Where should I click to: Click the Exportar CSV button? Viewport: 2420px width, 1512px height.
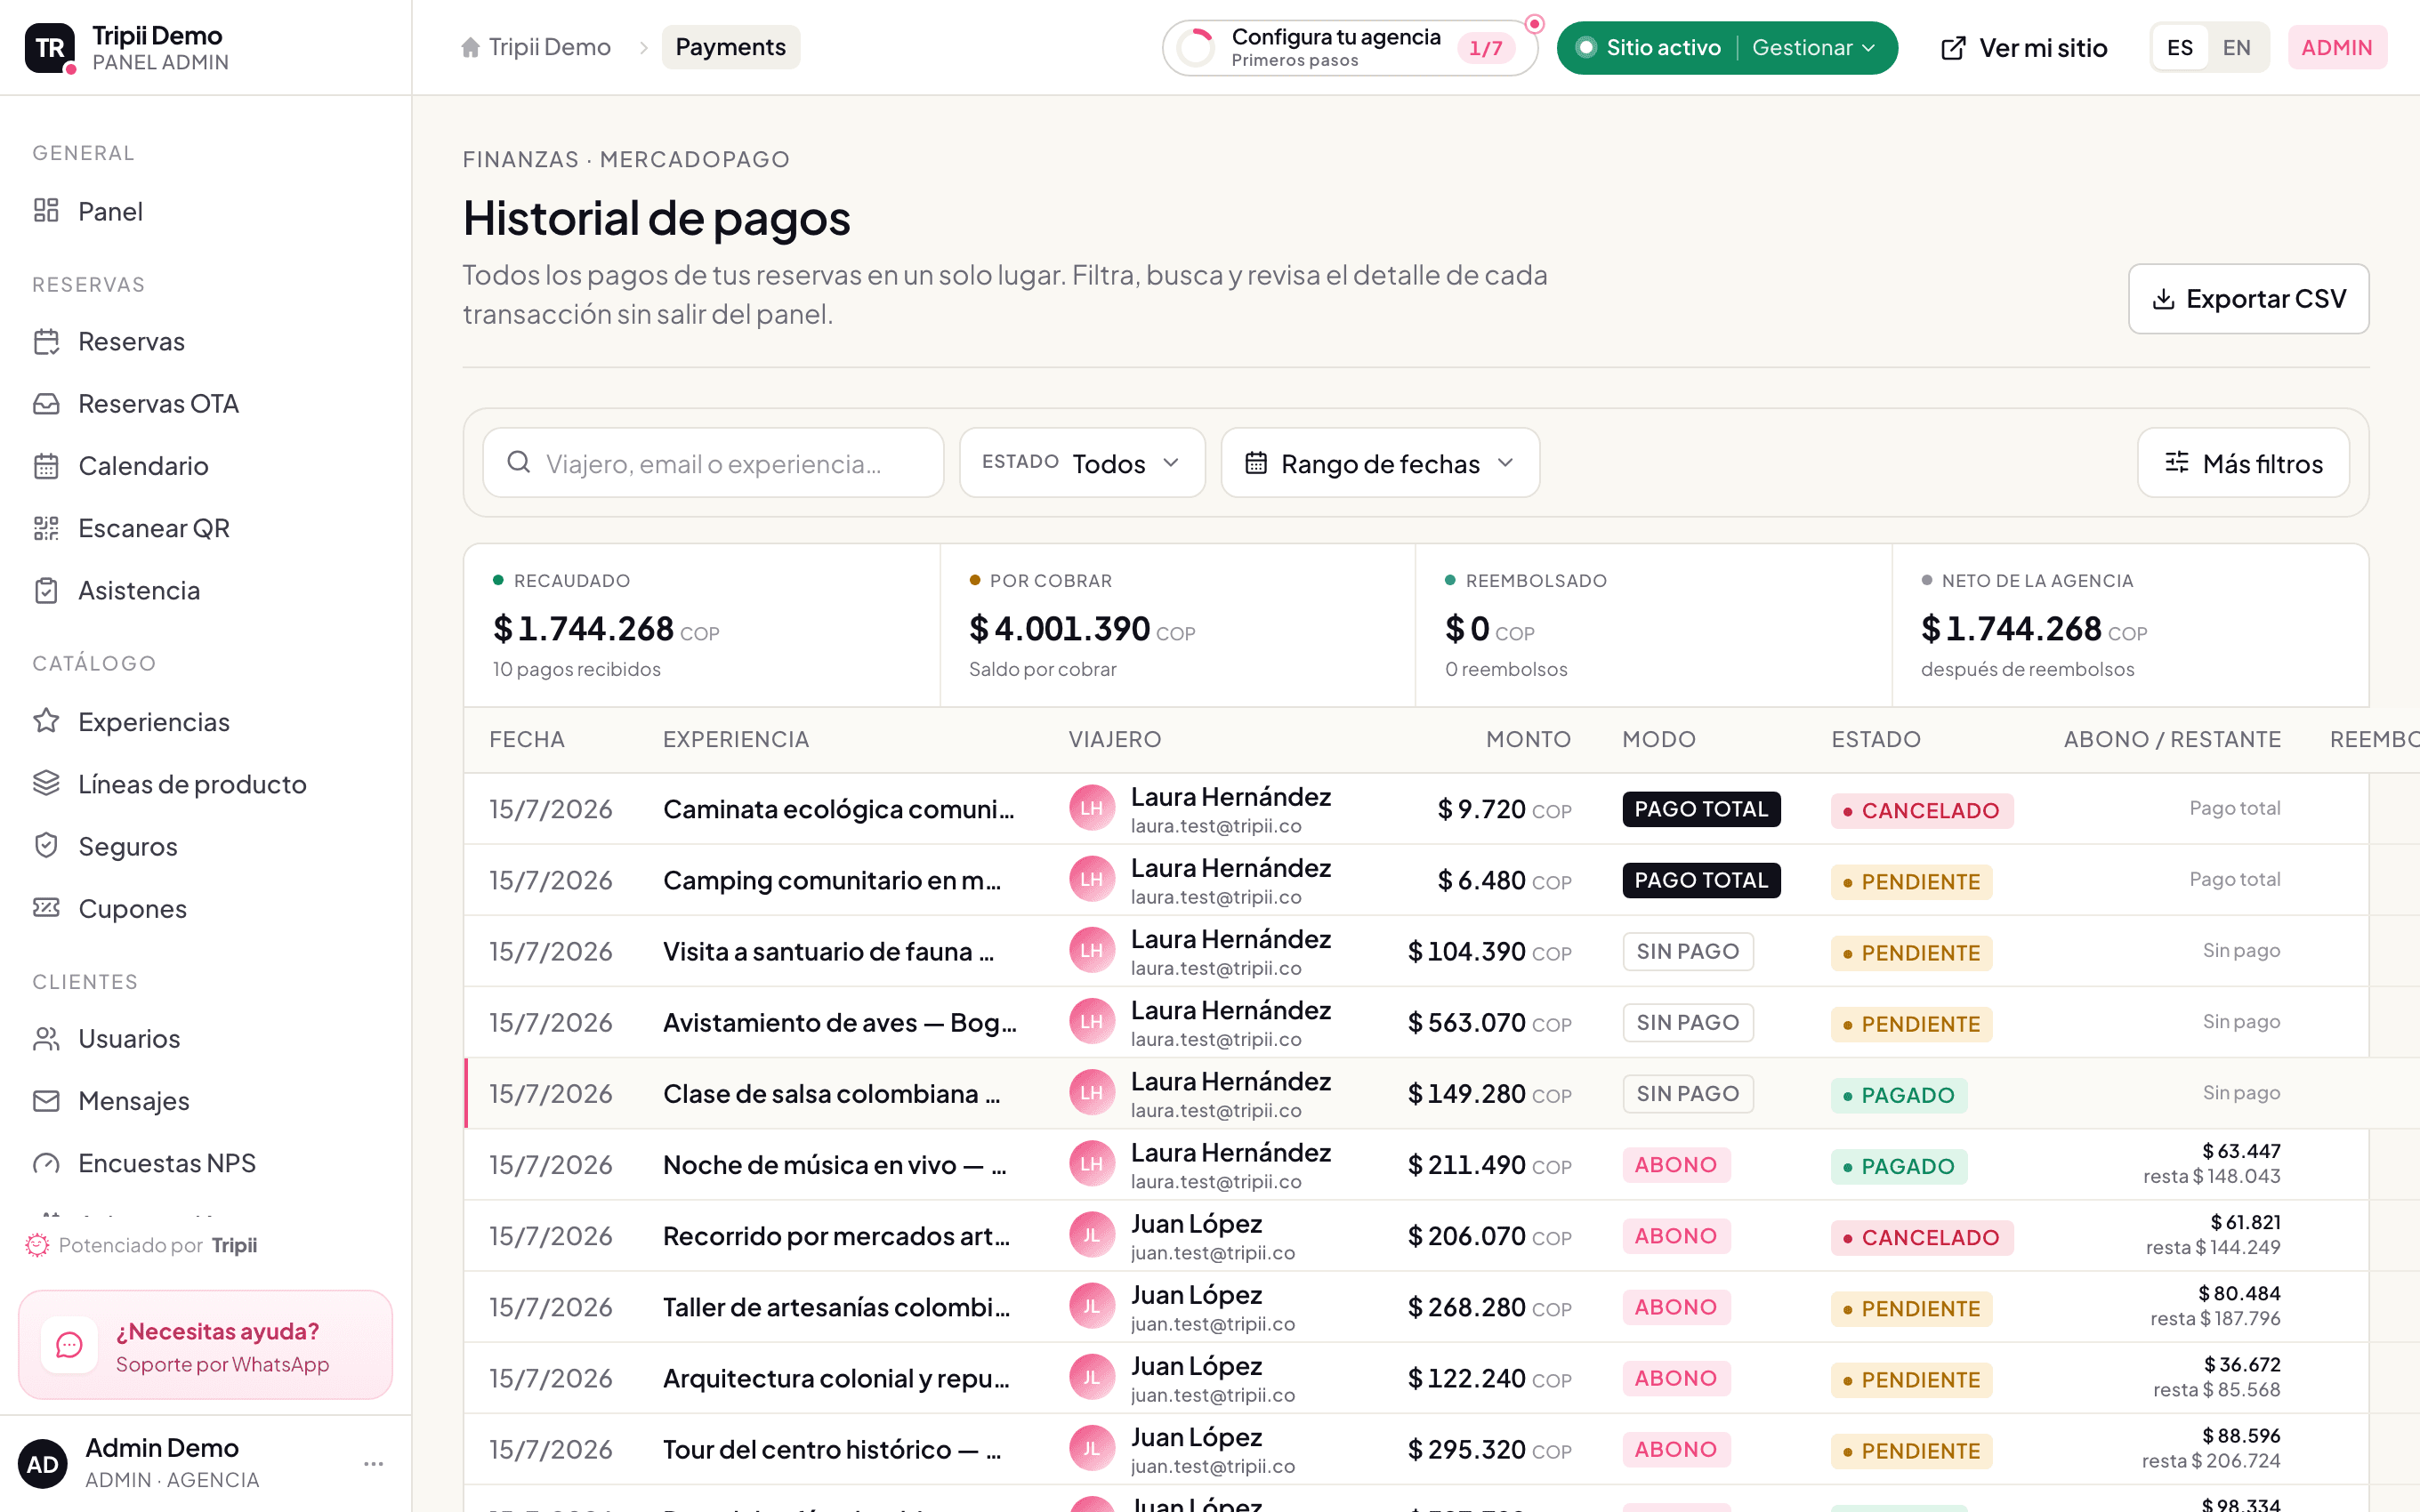(2248, 299)
